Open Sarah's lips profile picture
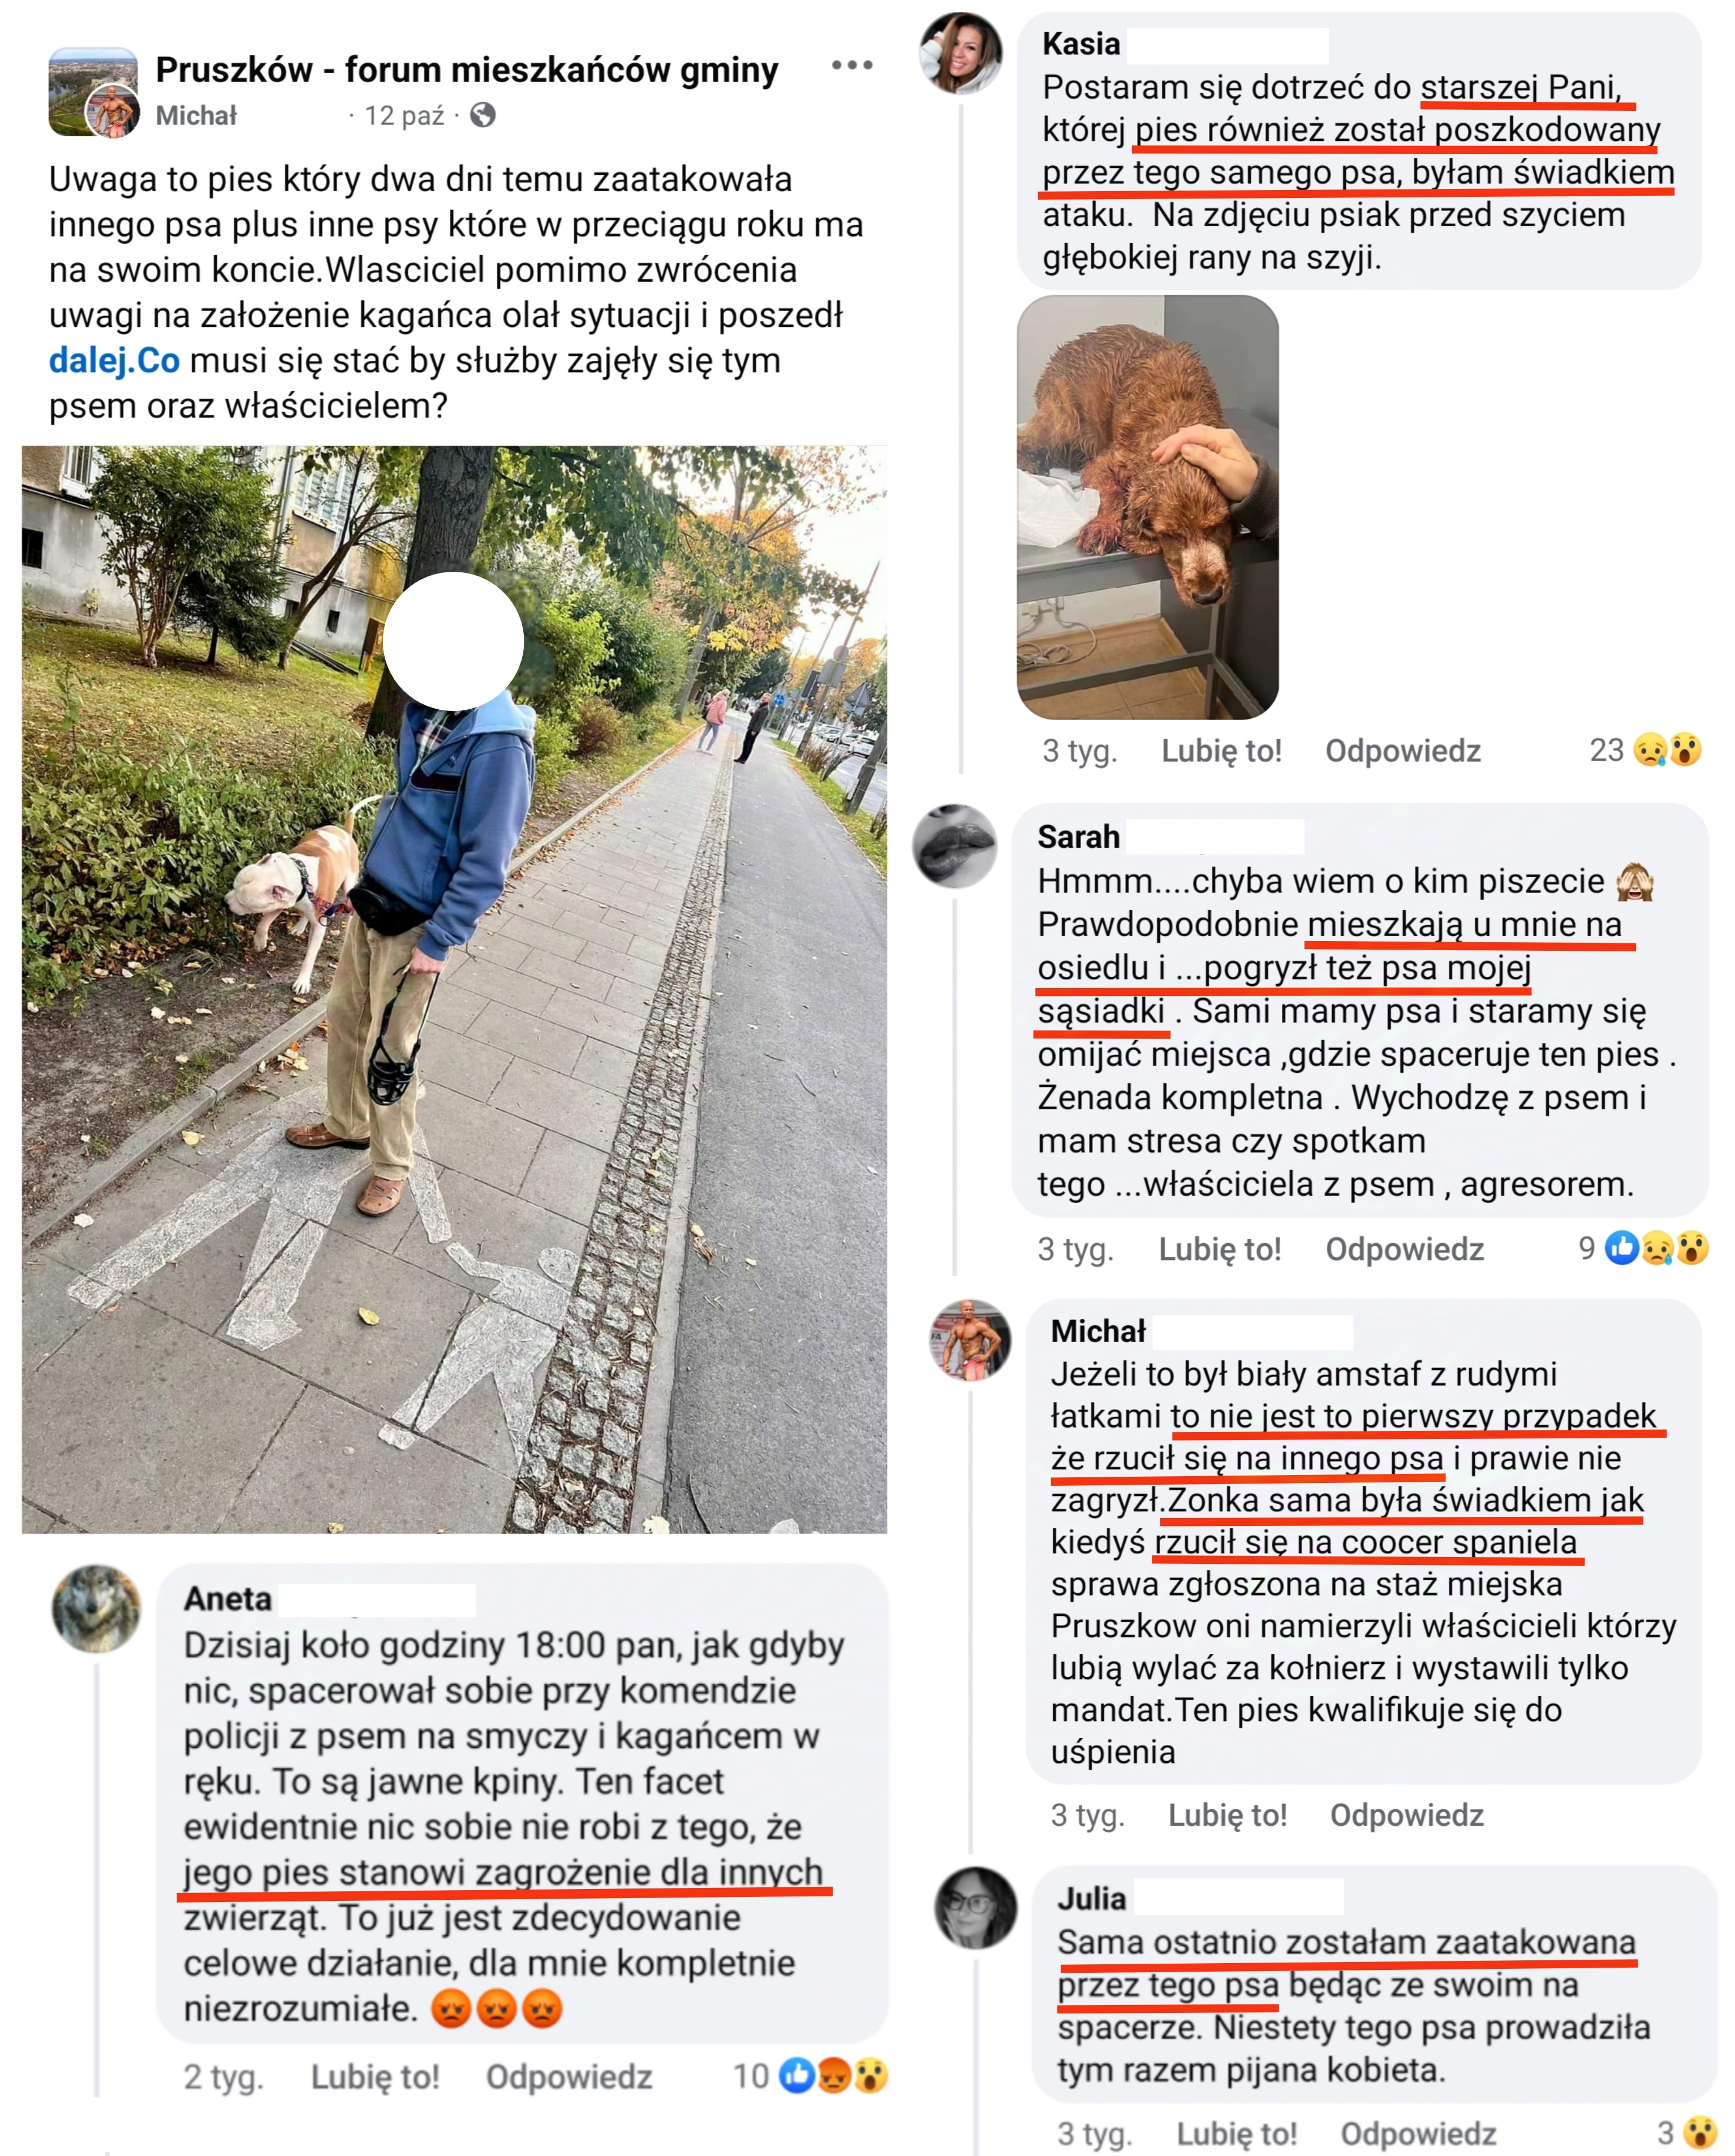Viewport: 1735px width, 2156px height. click(x=955, y=846)
